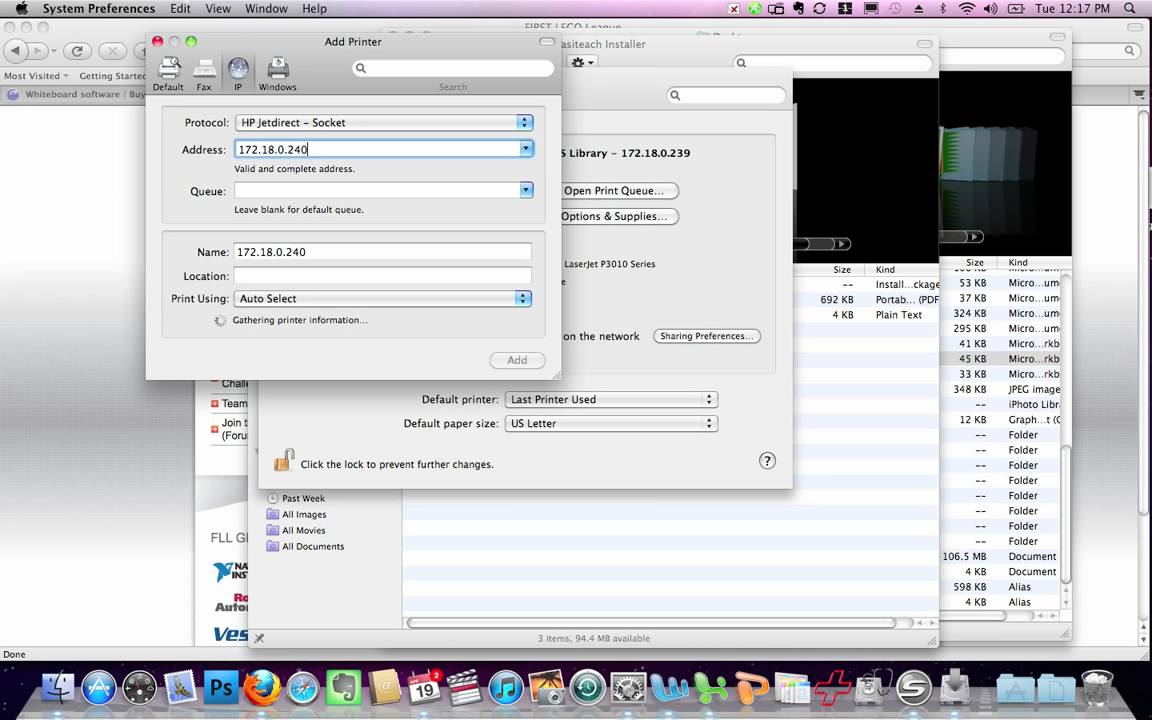Click the Fax toolbar icon
Image resolution: width=1152 pixels, height=720 pixels.
pos(204,72)
